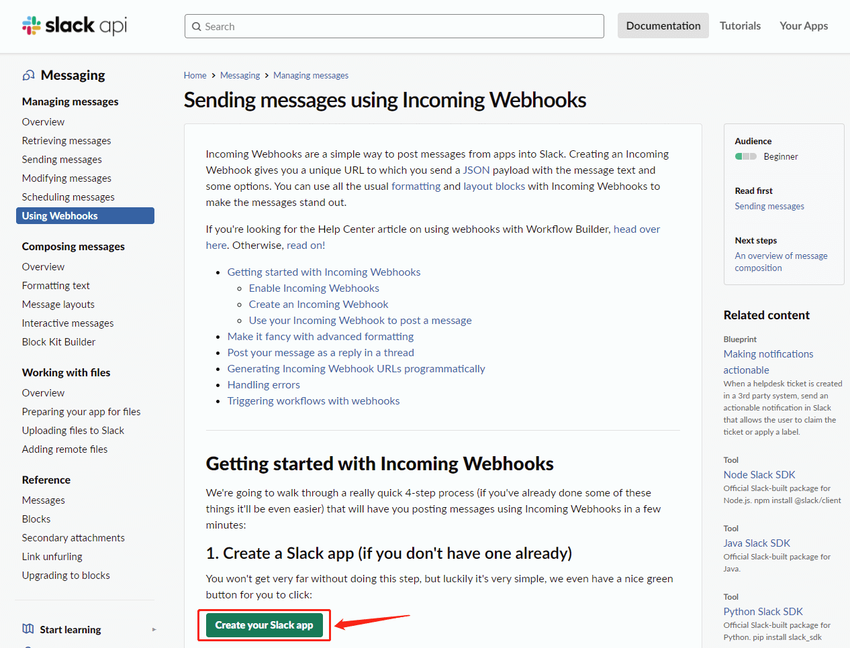Screen dimensions: 850x648
Task: Open Scheduling messages sidebar item
Action: 68,197
